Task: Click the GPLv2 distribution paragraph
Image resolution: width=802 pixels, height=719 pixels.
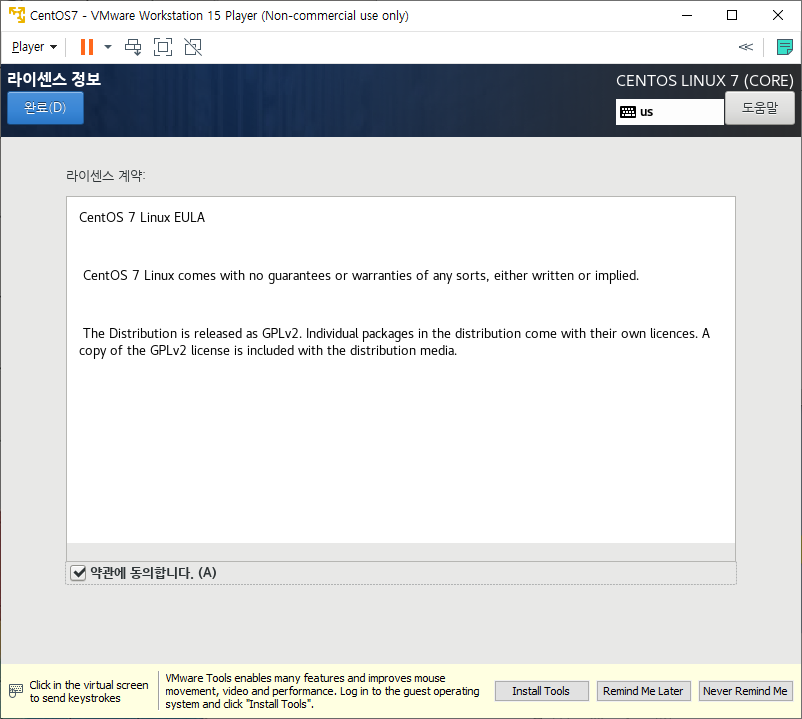Action: pos(394,342)
